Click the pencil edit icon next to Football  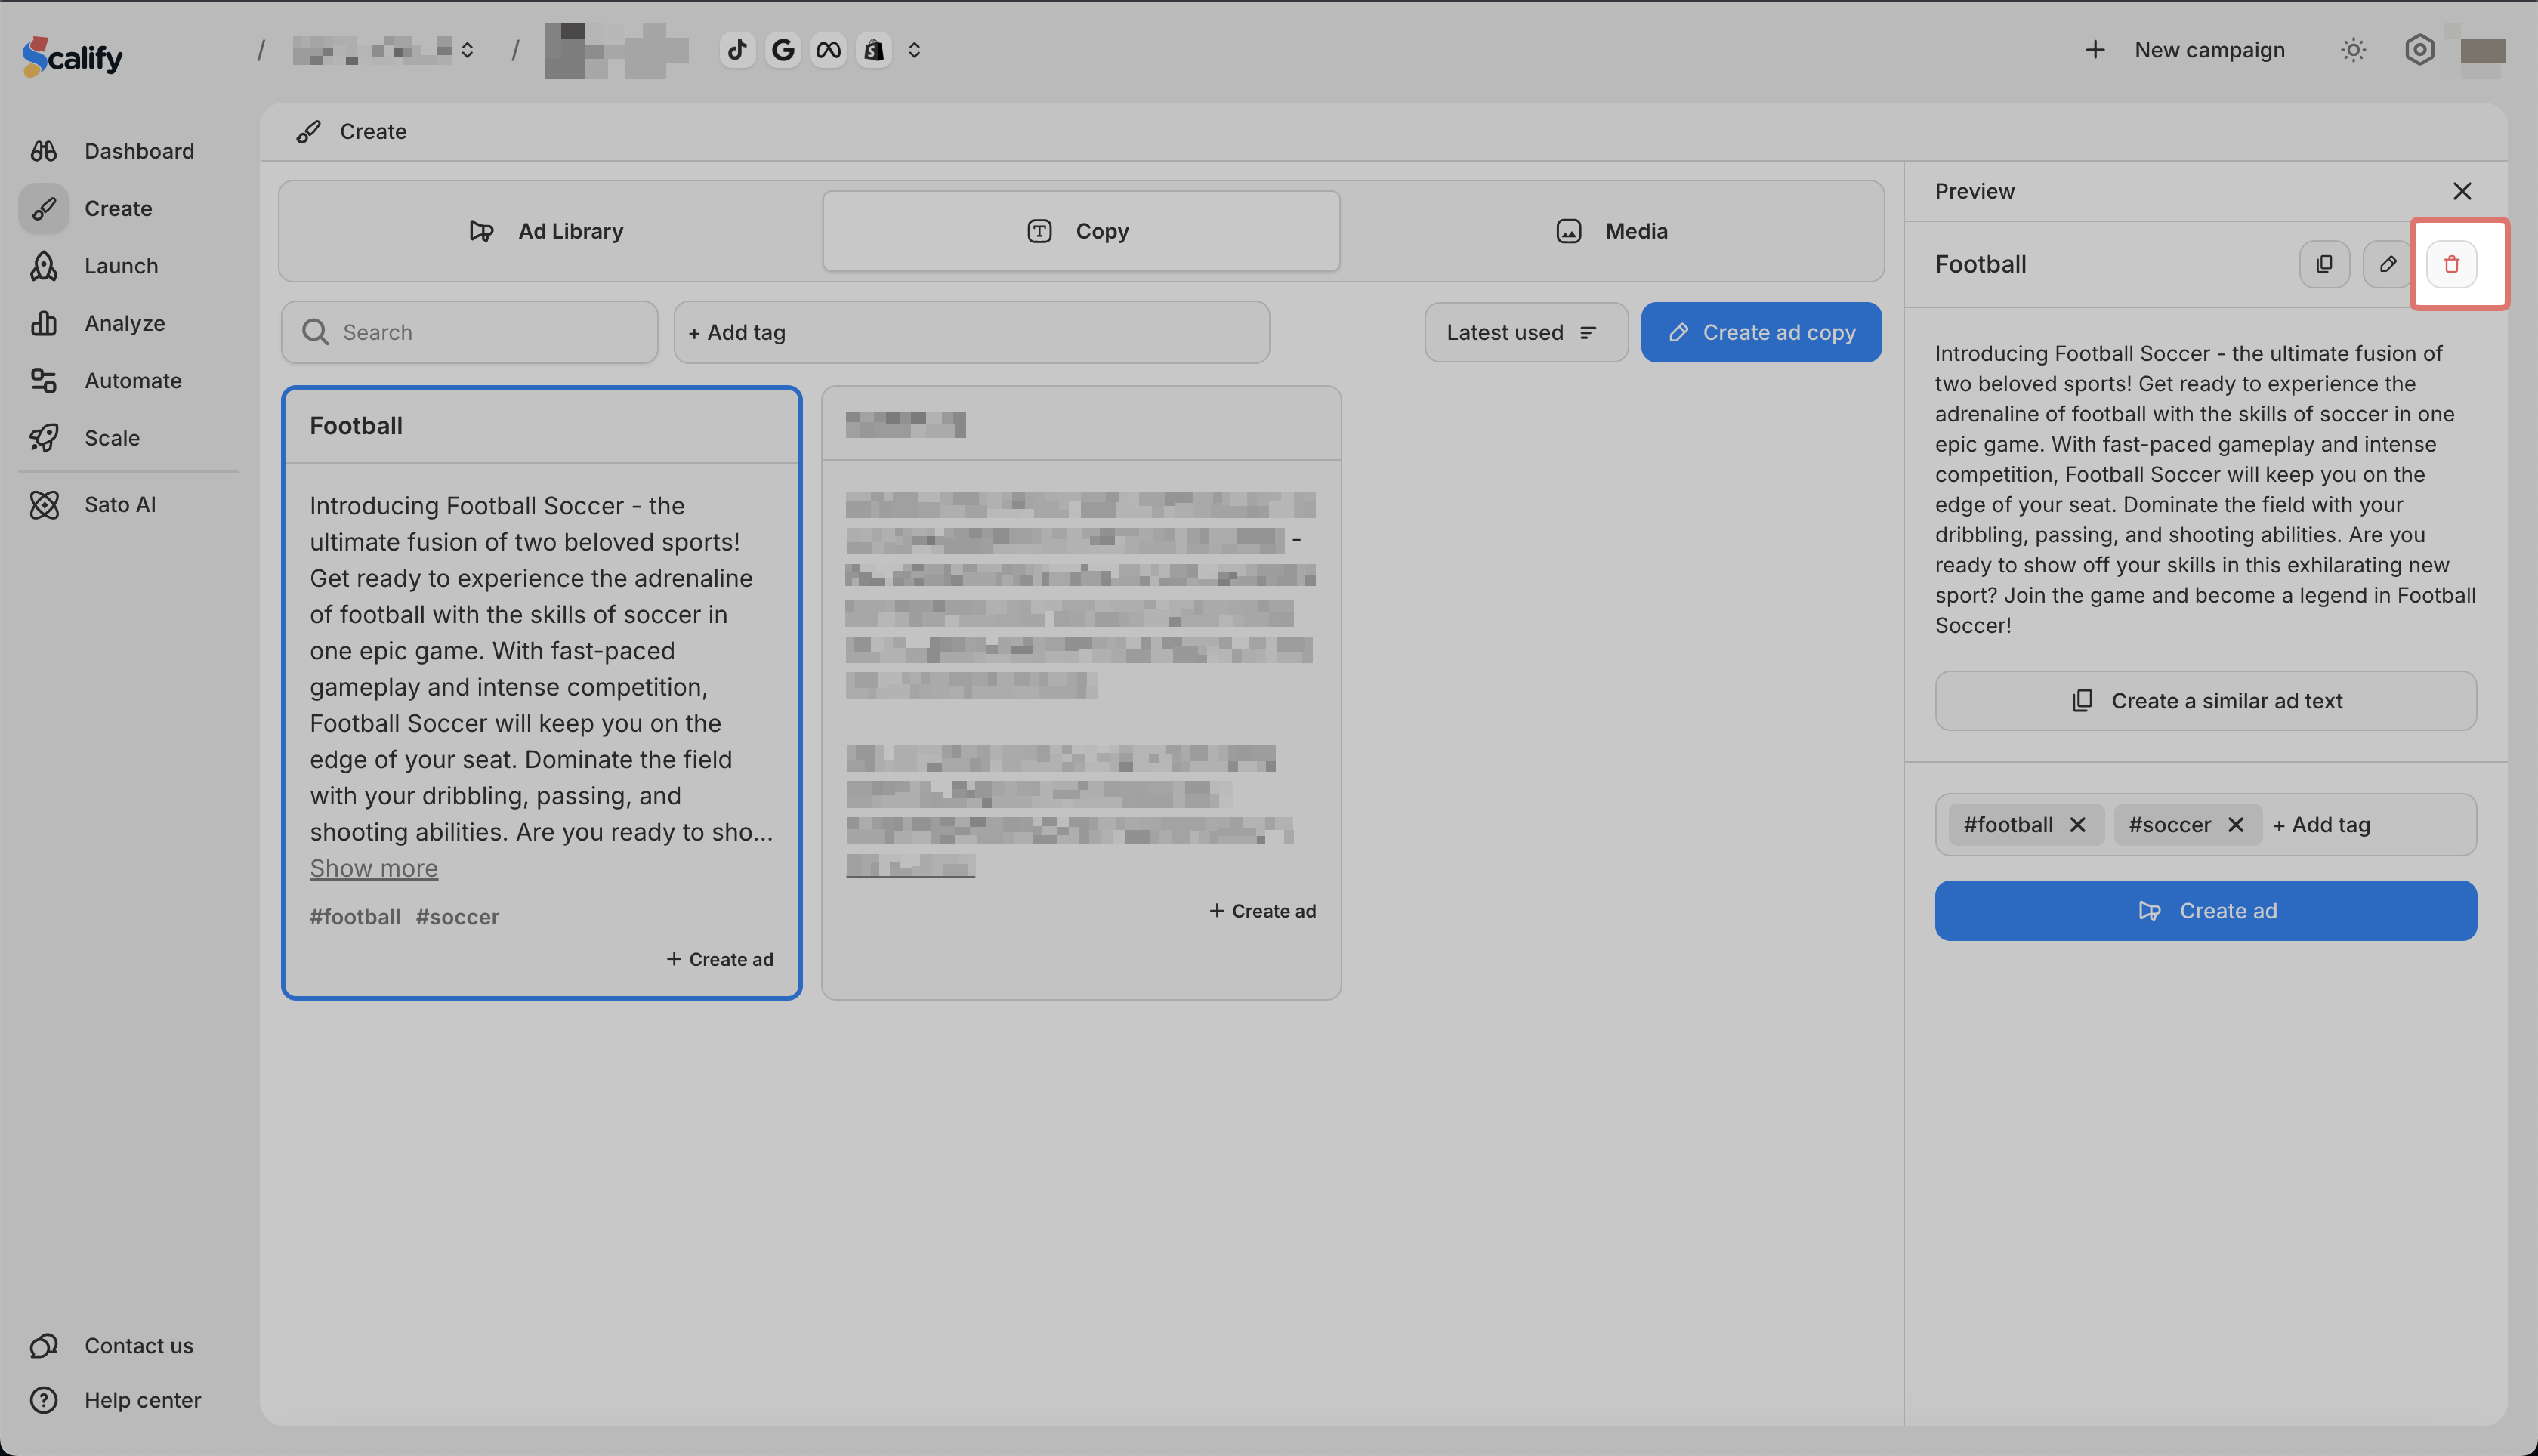tap(2387, 264)
